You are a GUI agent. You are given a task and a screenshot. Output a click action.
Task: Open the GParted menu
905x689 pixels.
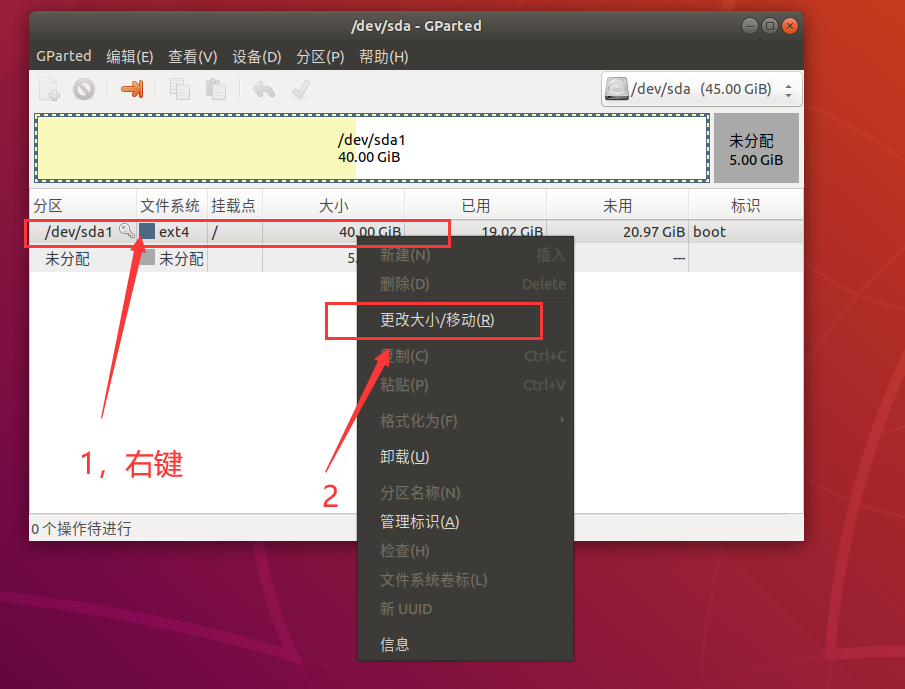pos(63,56)
